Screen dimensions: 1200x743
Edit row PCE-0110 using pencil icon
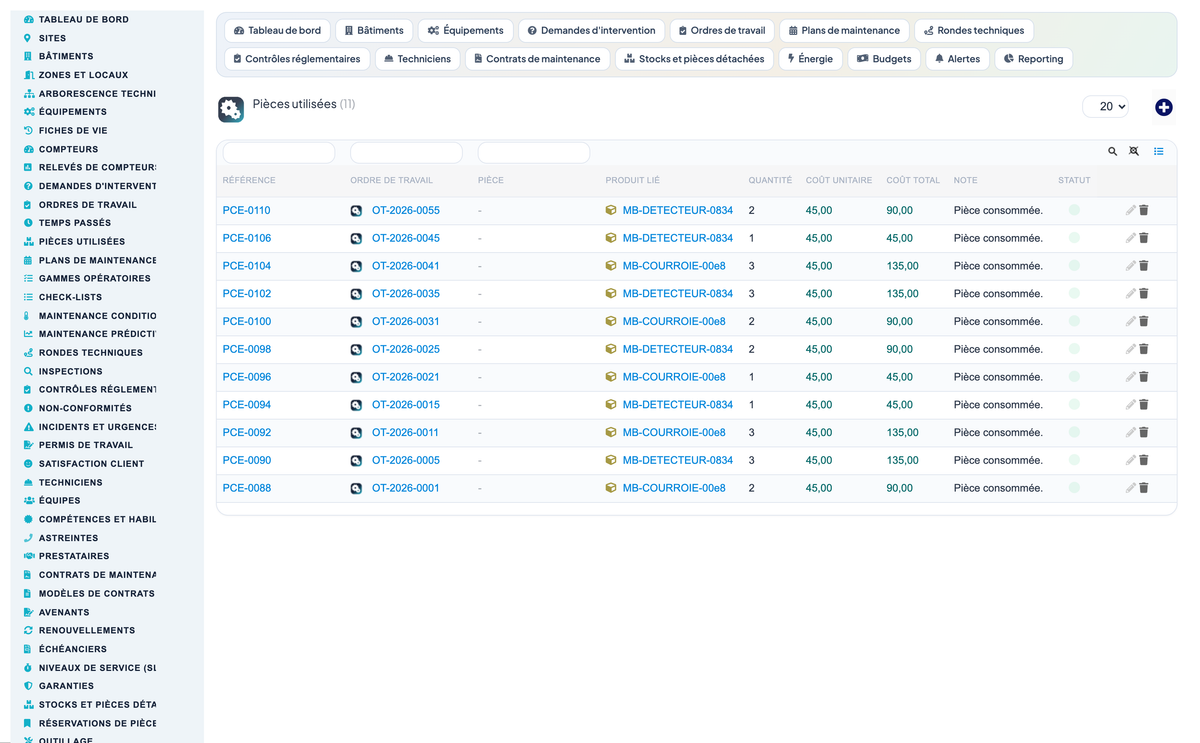(1130, 210)
